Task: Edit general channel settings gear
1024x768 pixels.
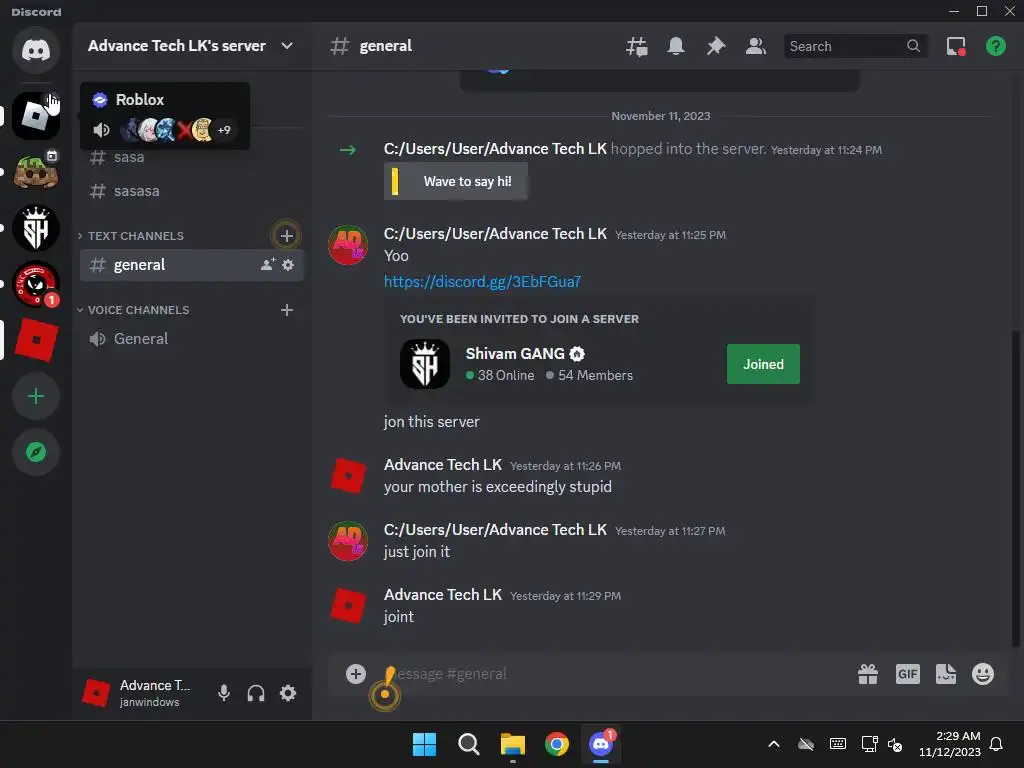Action: click(288, 264)
